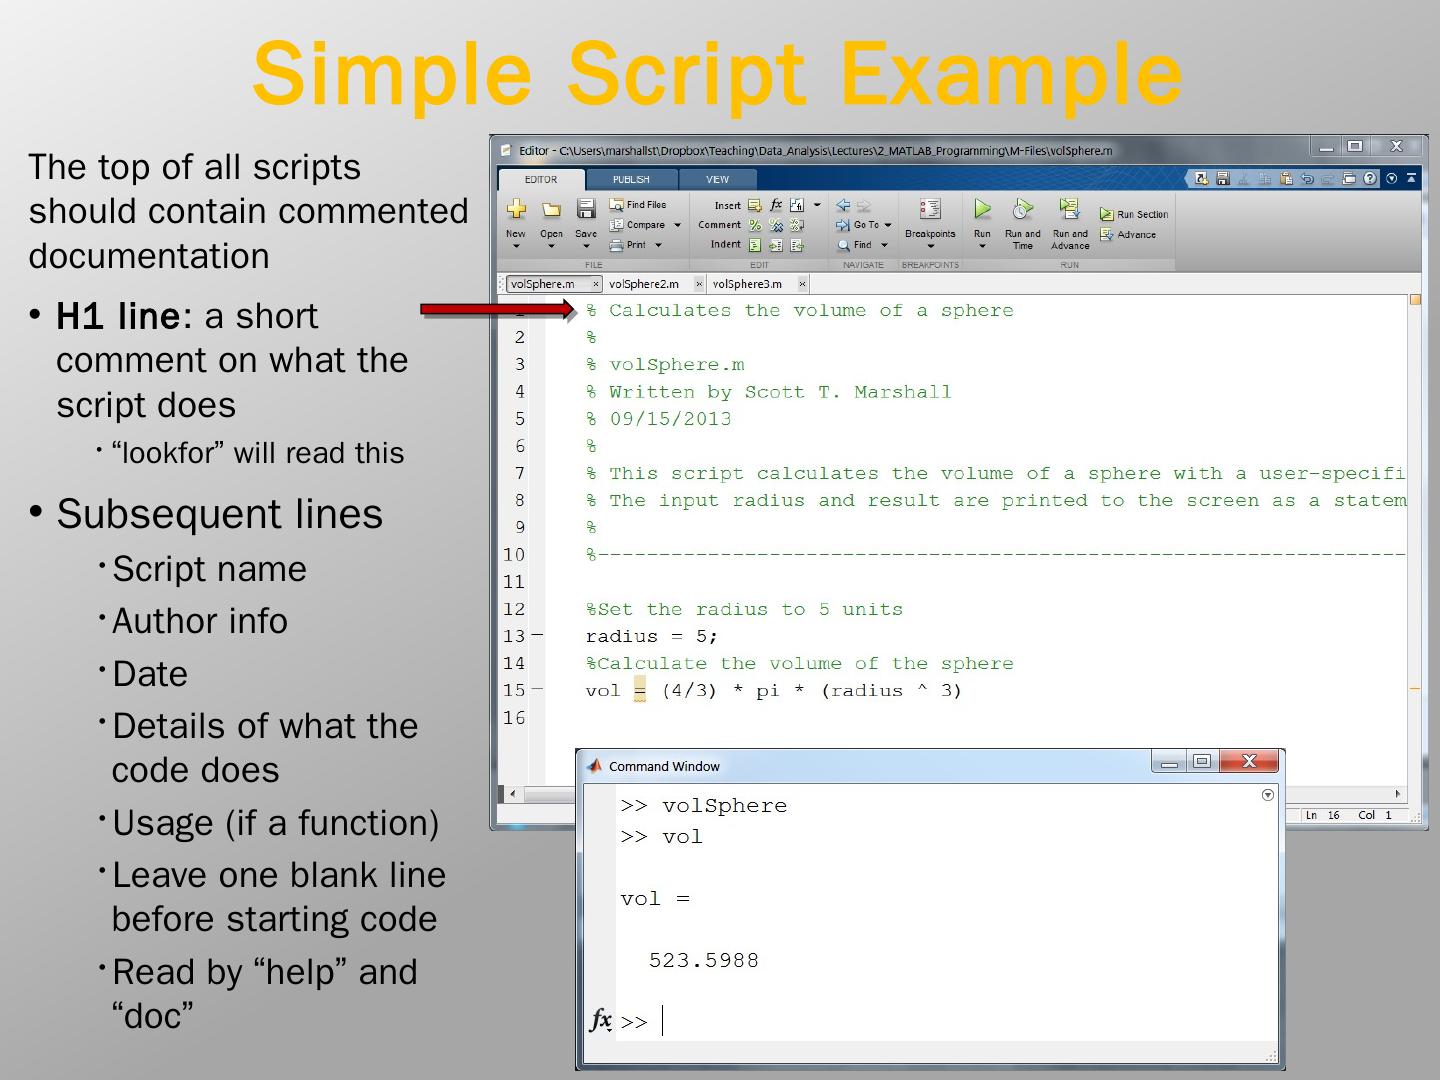Image resolution: width=1440 pixels, height=1080 pixels.
Task: Run the script with the green Run arrow
Action: (983, 209)
